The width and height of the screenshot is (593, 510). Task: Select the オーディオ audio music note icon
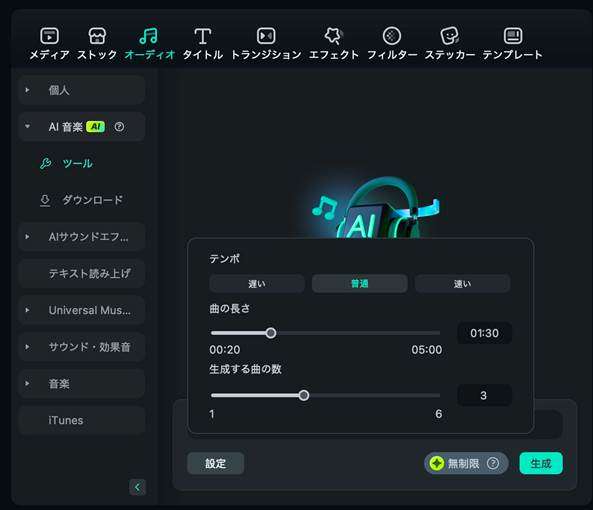coord(149,36)
